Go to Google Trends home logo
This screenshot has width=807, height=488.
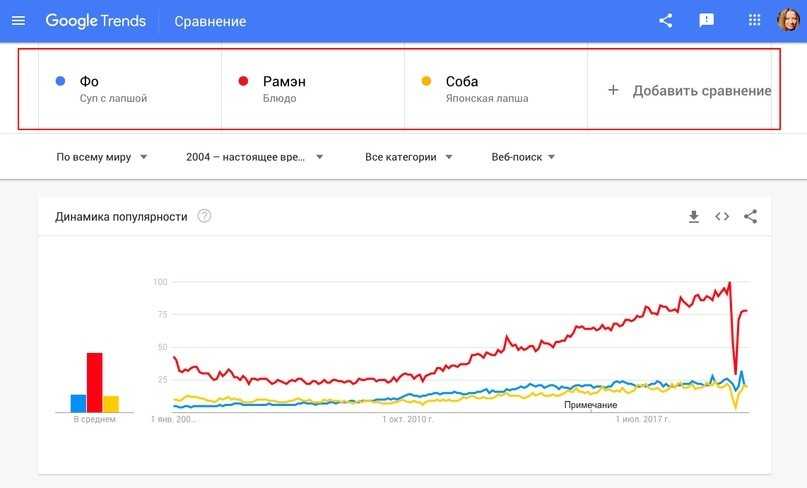pyautogui.click(x=95, y=21)
